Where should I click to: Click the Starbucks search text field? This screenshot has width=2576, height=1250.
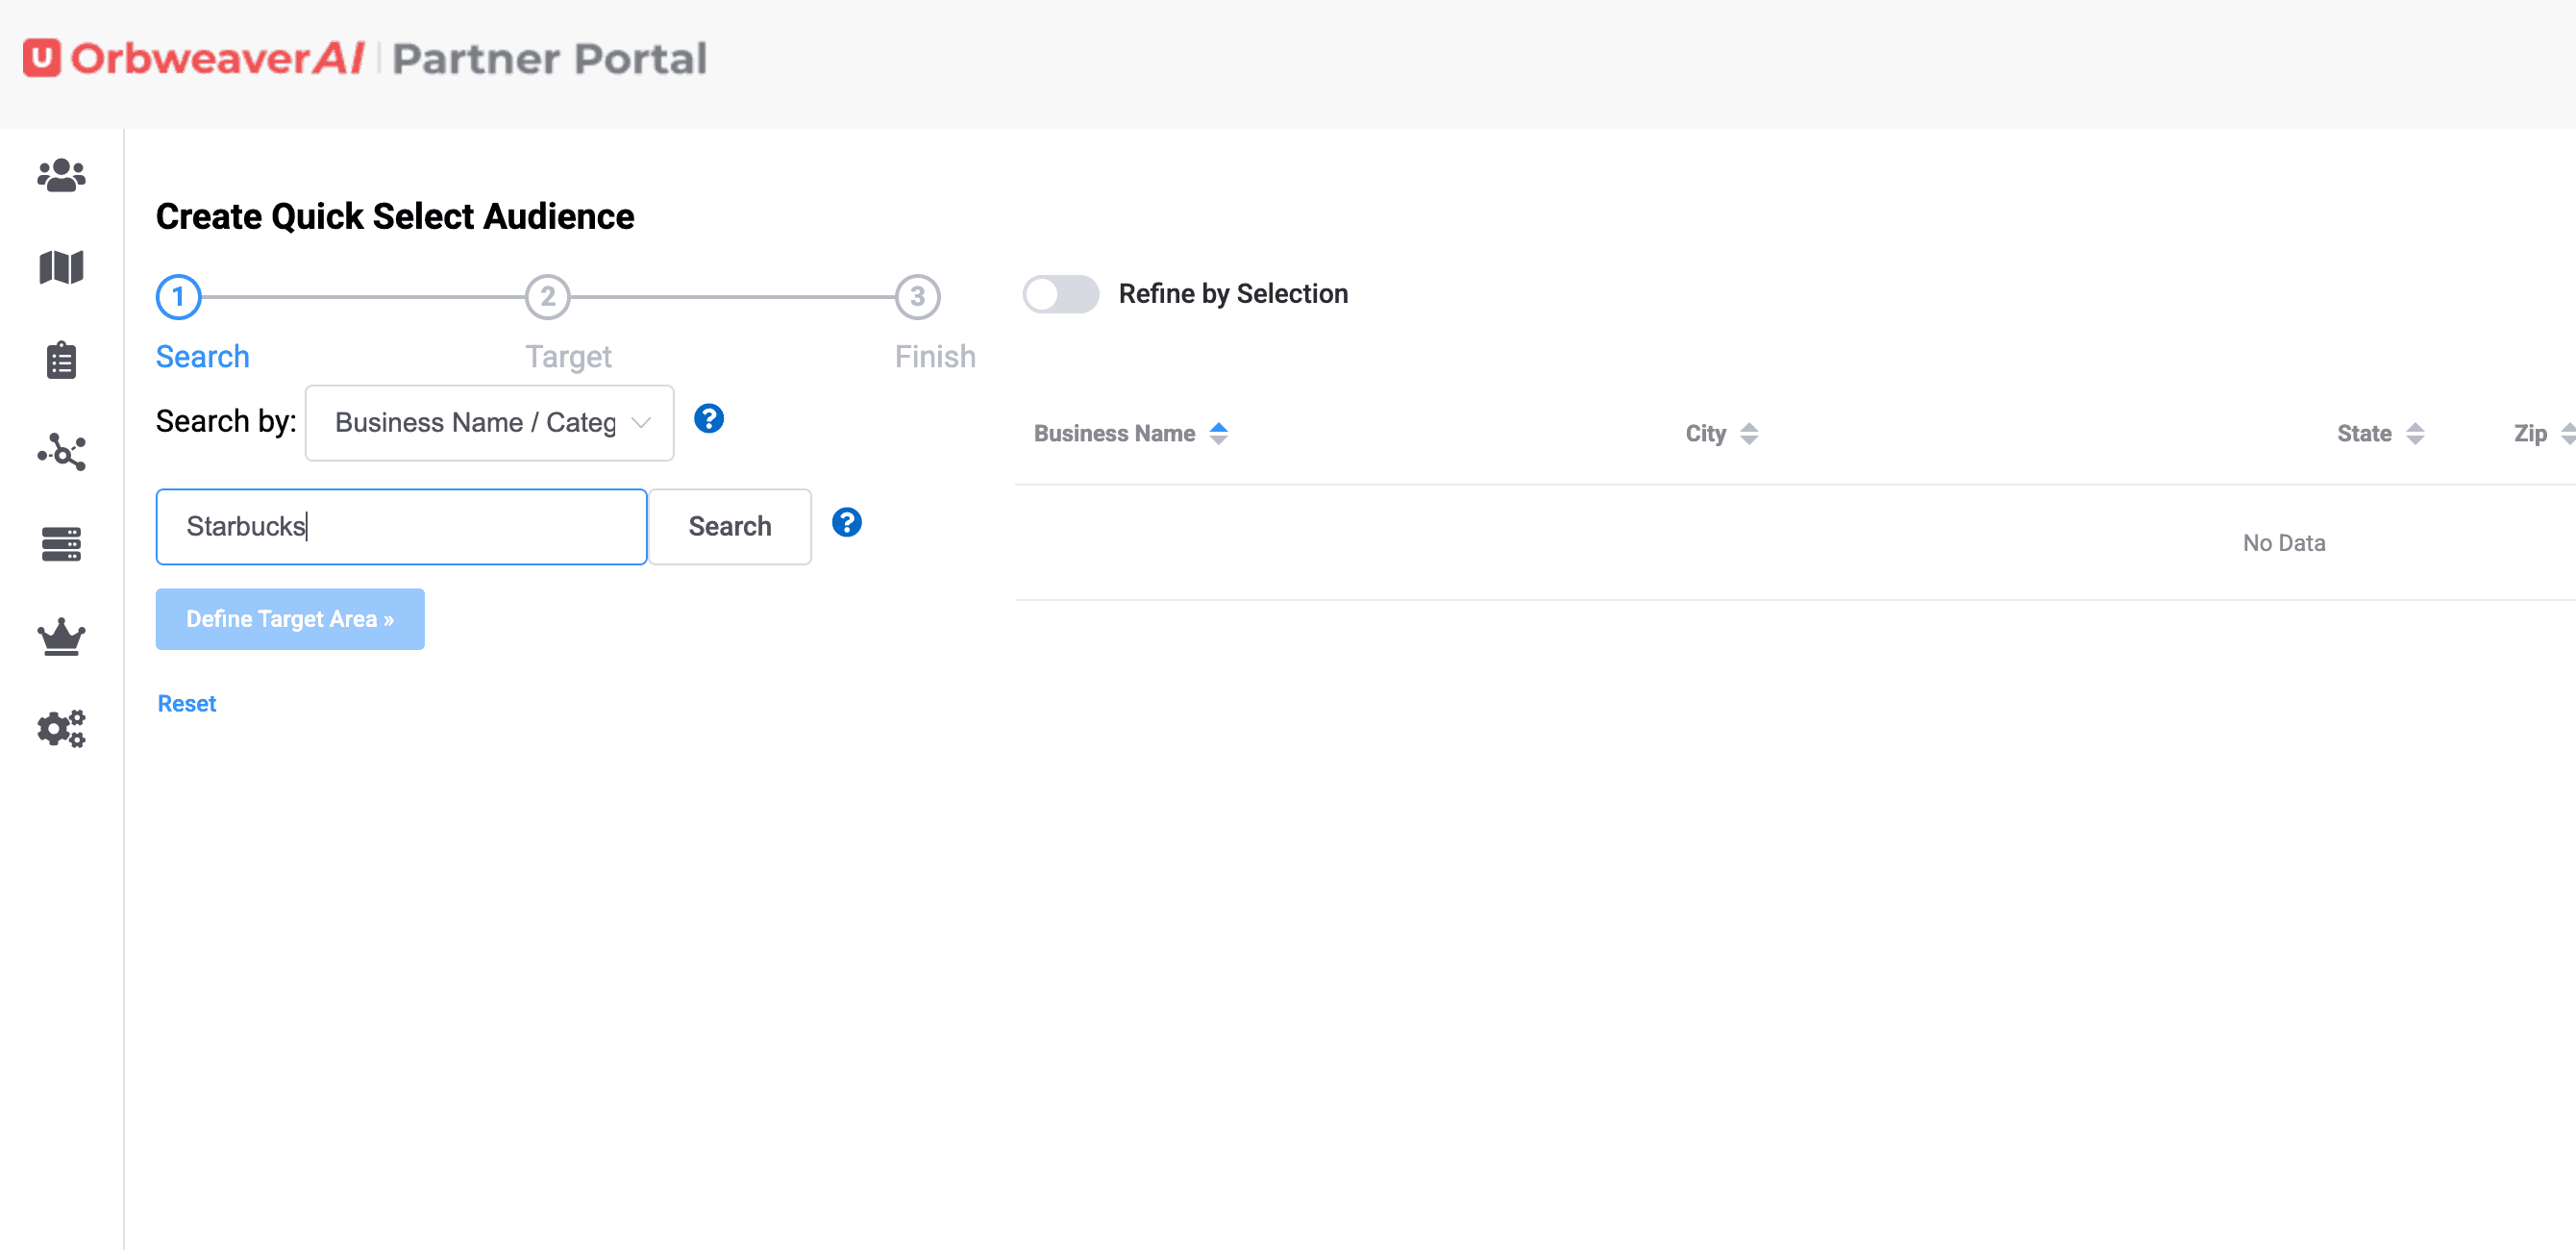tap(401, 527)
